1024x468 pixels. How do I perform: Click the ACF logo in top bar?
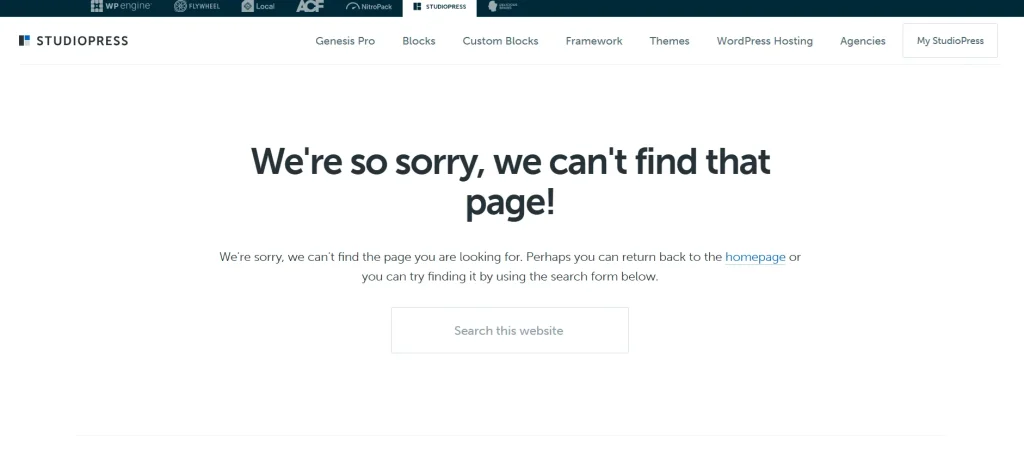[310, 7]
